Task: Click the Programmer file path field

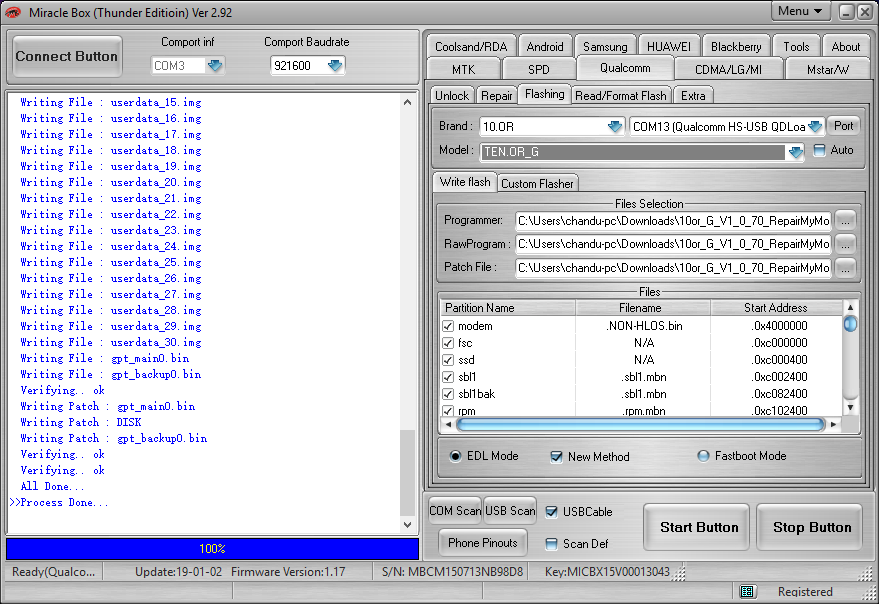Action: [673, 220]
